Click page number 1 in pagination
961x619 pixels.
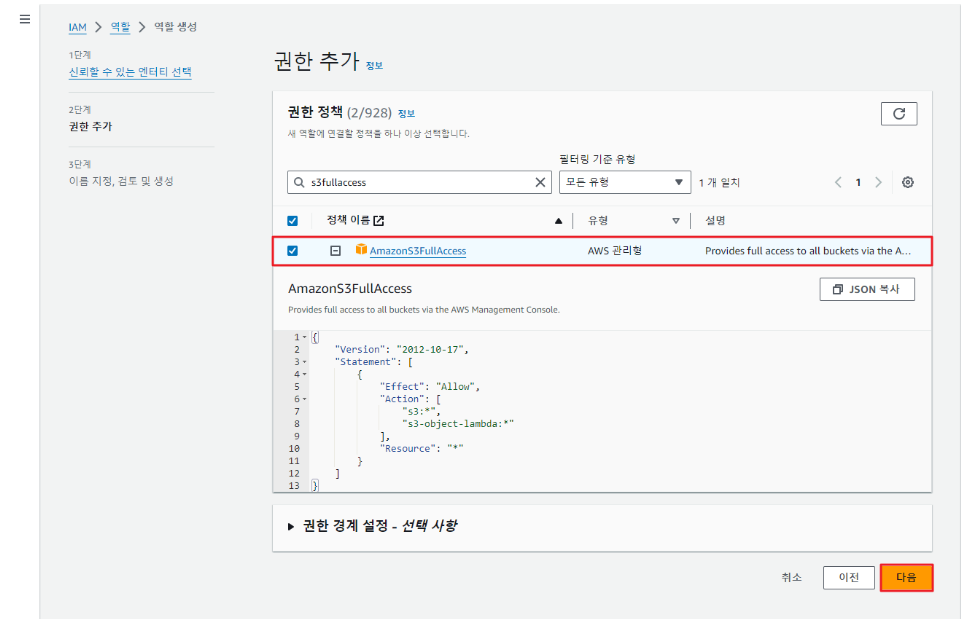tap(858, 182)
